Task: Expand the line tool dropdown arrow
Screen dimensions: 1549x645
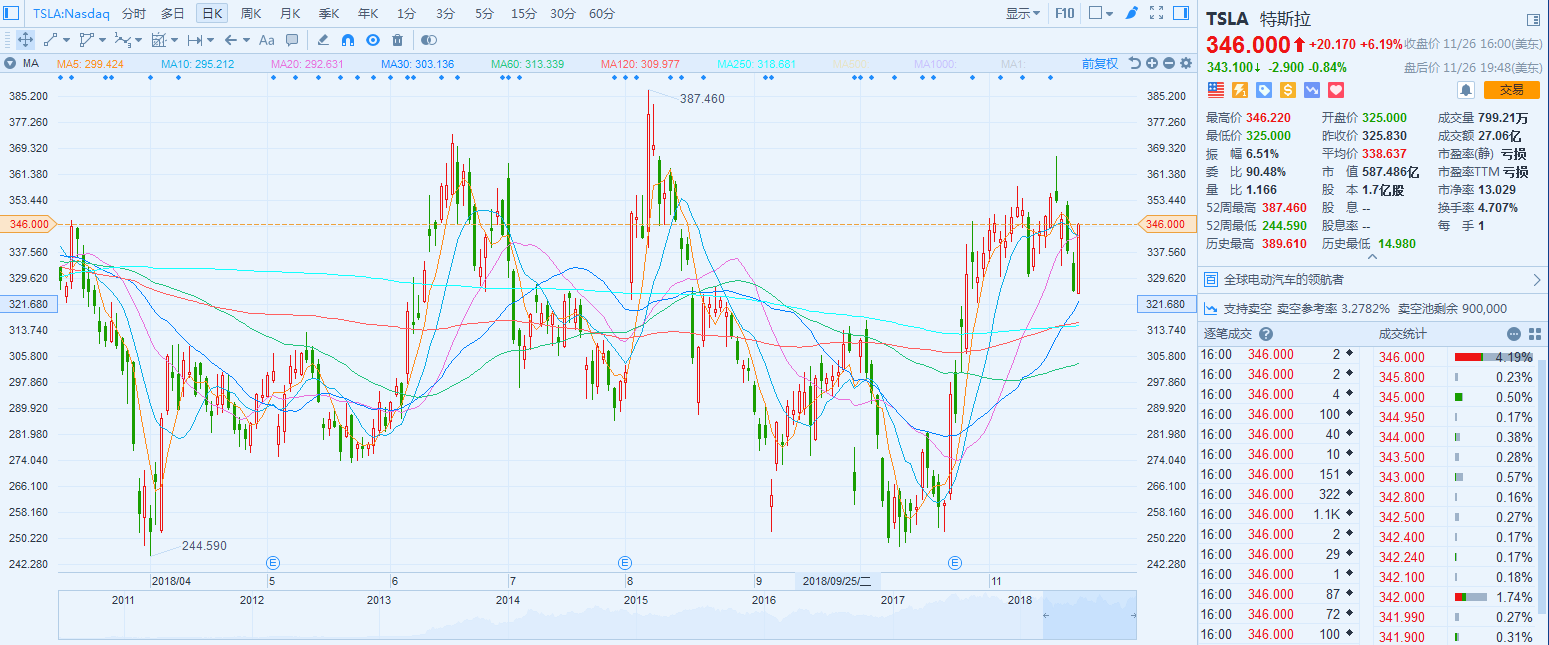Action: pos(66,40)
